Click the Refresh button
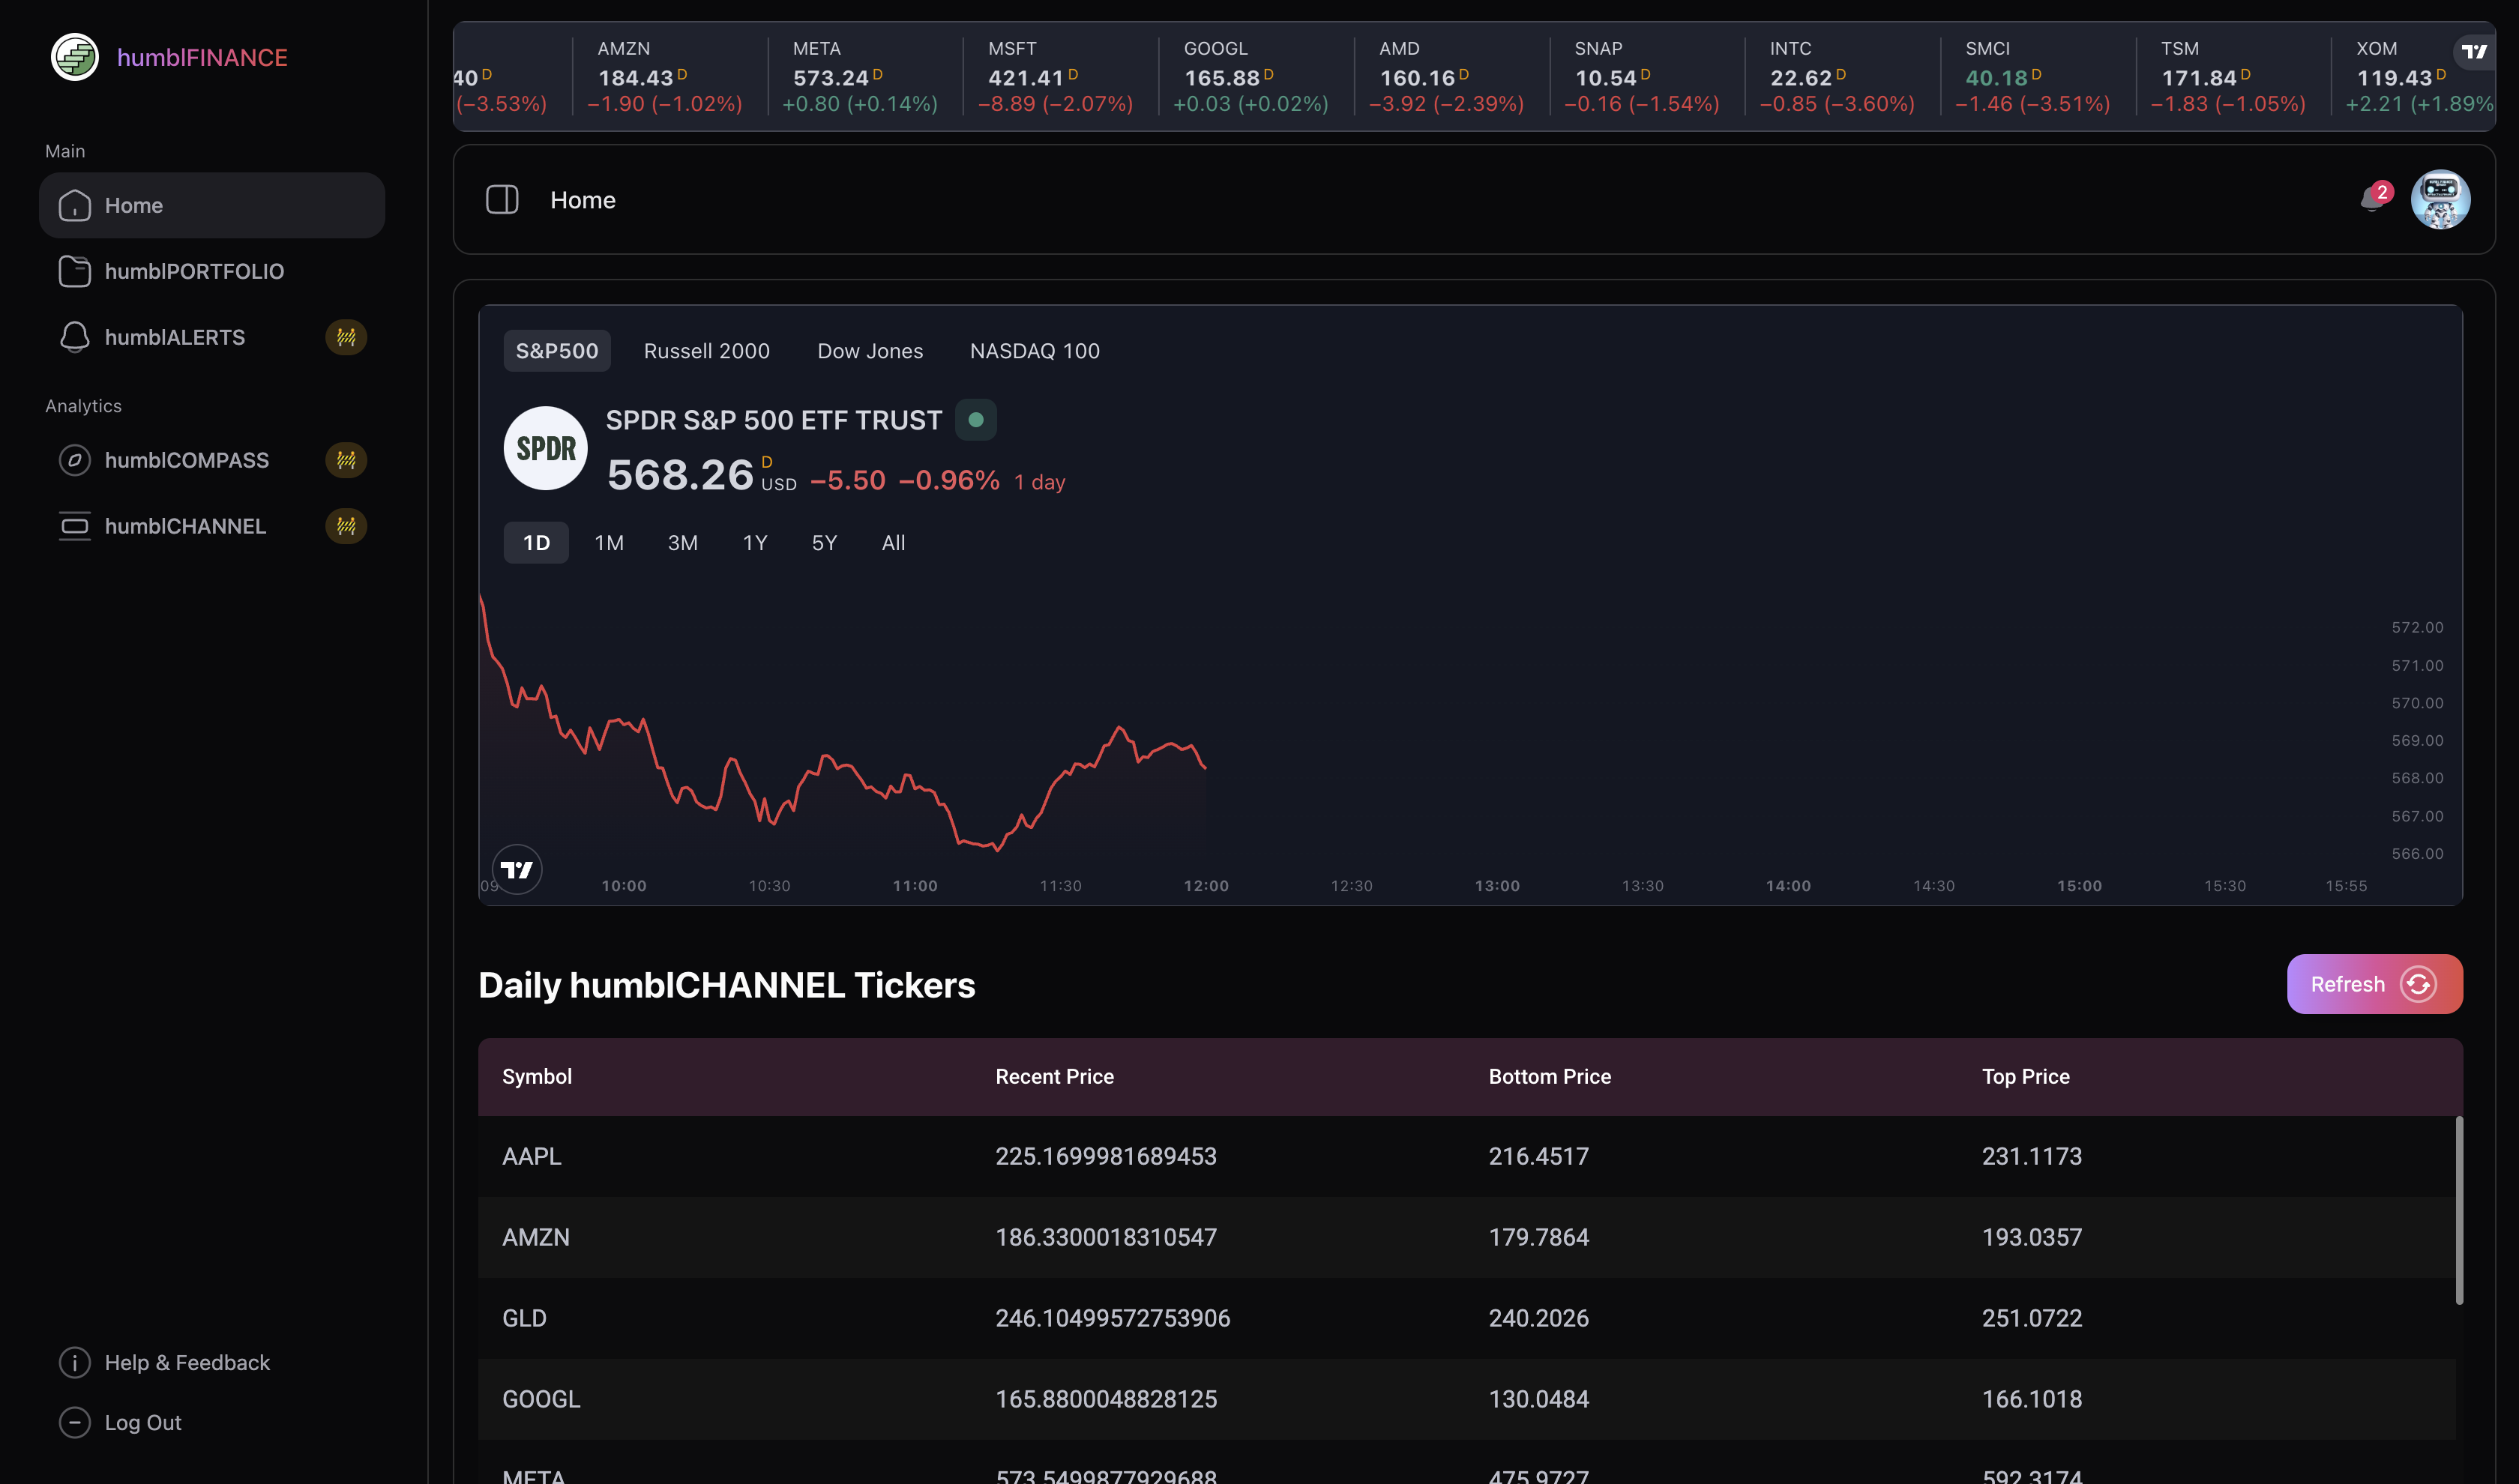The height and width of the screenshot is (1484, 2519). (x=2374, y=984)
